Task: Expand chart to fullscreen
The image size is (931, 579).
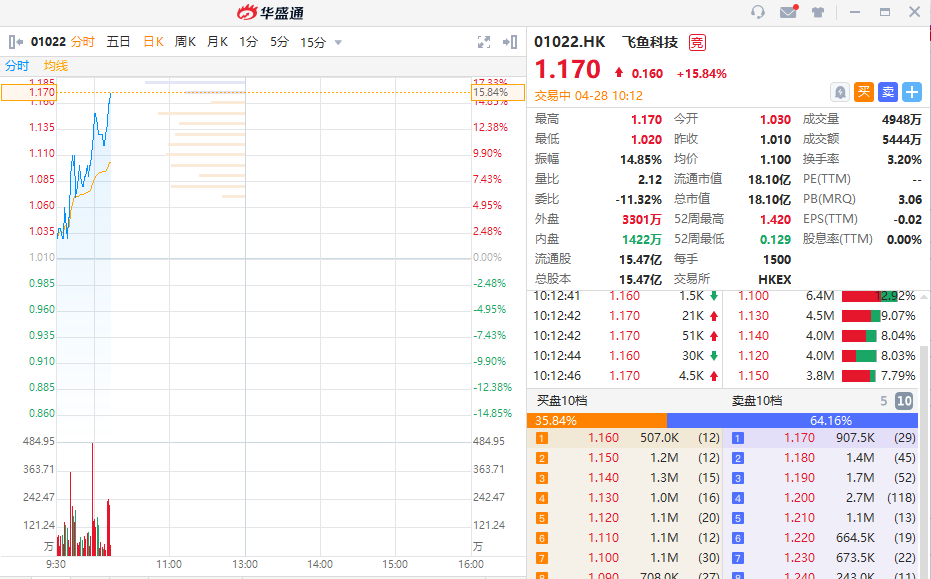Action: point(484,42)
